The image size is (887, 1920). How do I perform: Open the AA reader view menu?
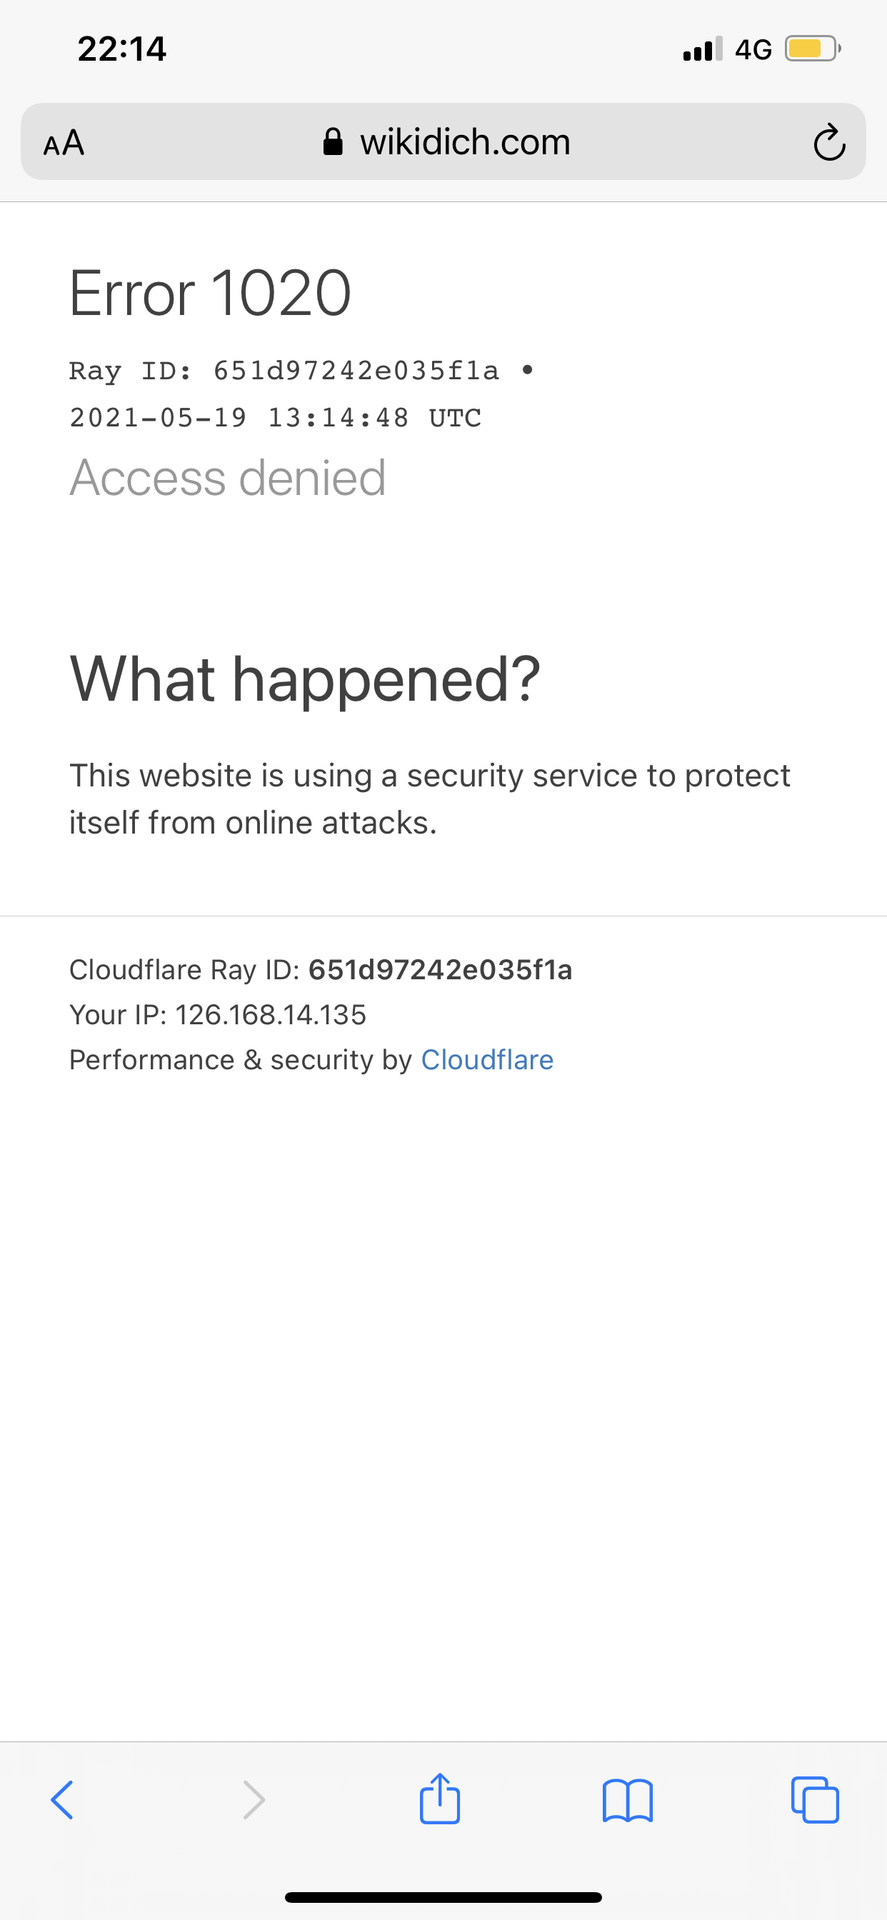64,143
